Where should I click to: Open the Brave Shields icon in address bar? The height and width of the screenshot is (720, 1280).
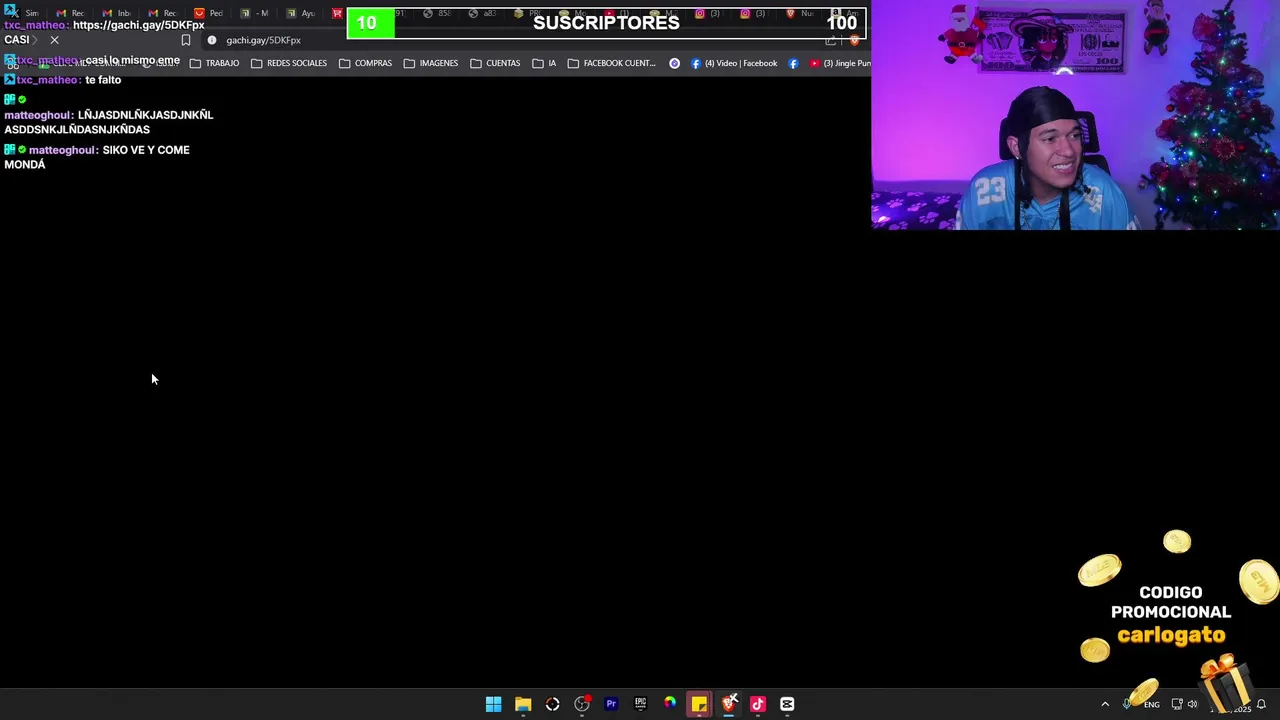[854, 40]
